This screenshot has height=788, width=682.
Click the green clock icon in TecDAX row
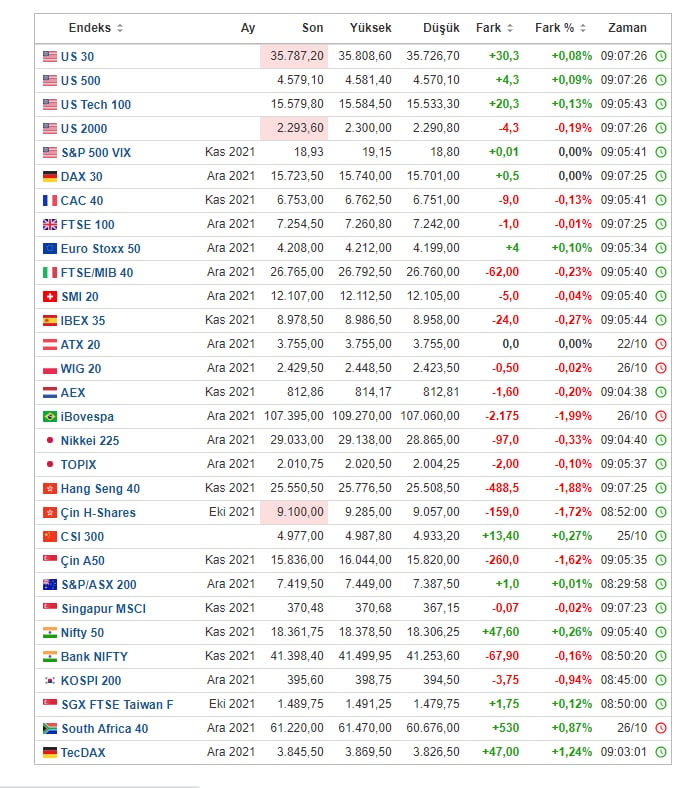click(661, 752)
